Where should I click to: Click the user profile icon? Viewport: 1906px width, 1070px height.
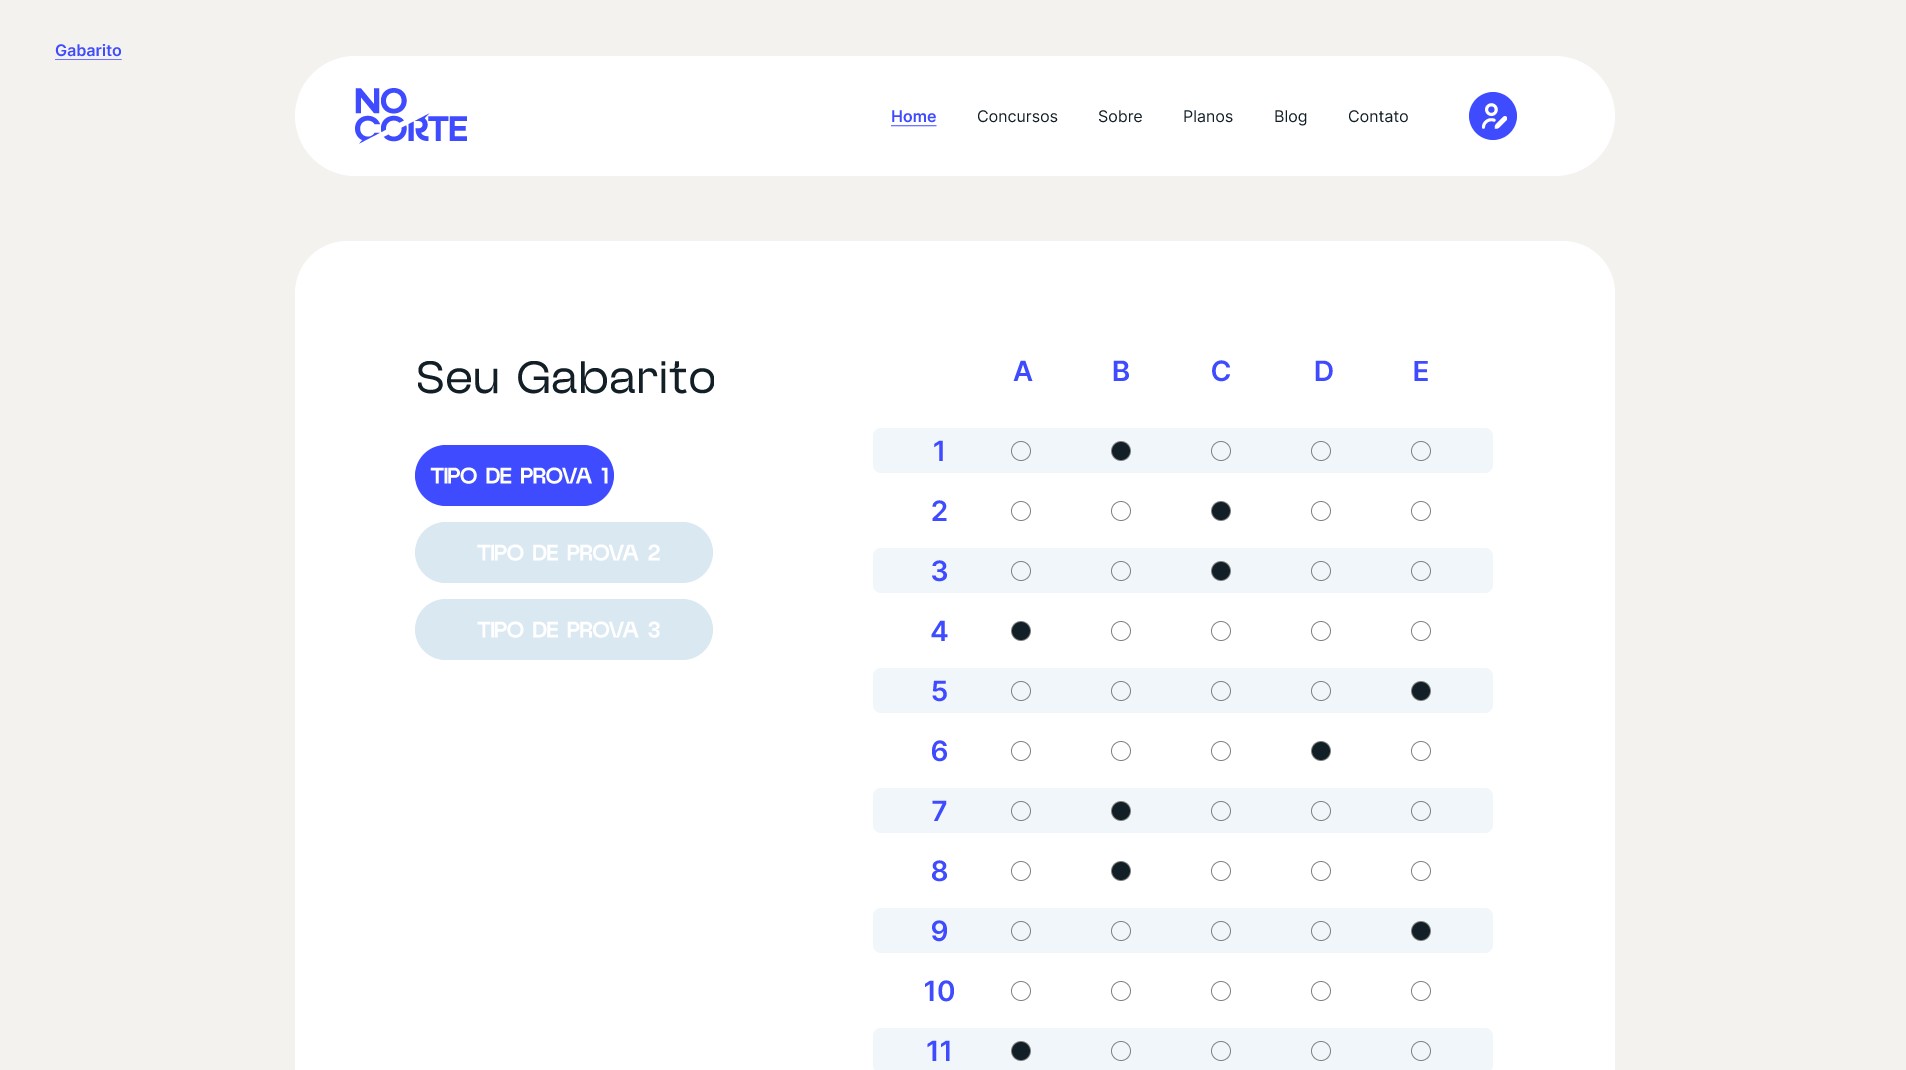[1492, 116]
